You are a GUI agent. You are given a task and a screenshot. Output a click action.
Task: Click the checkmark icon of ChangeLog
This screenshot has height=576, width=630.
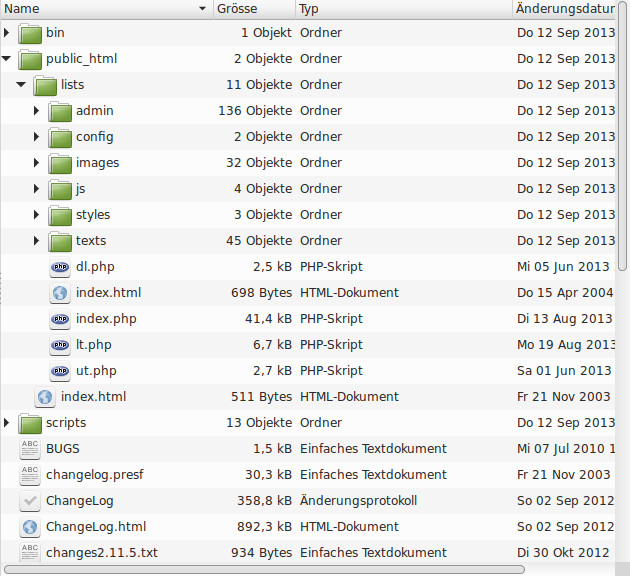(30, 501)
